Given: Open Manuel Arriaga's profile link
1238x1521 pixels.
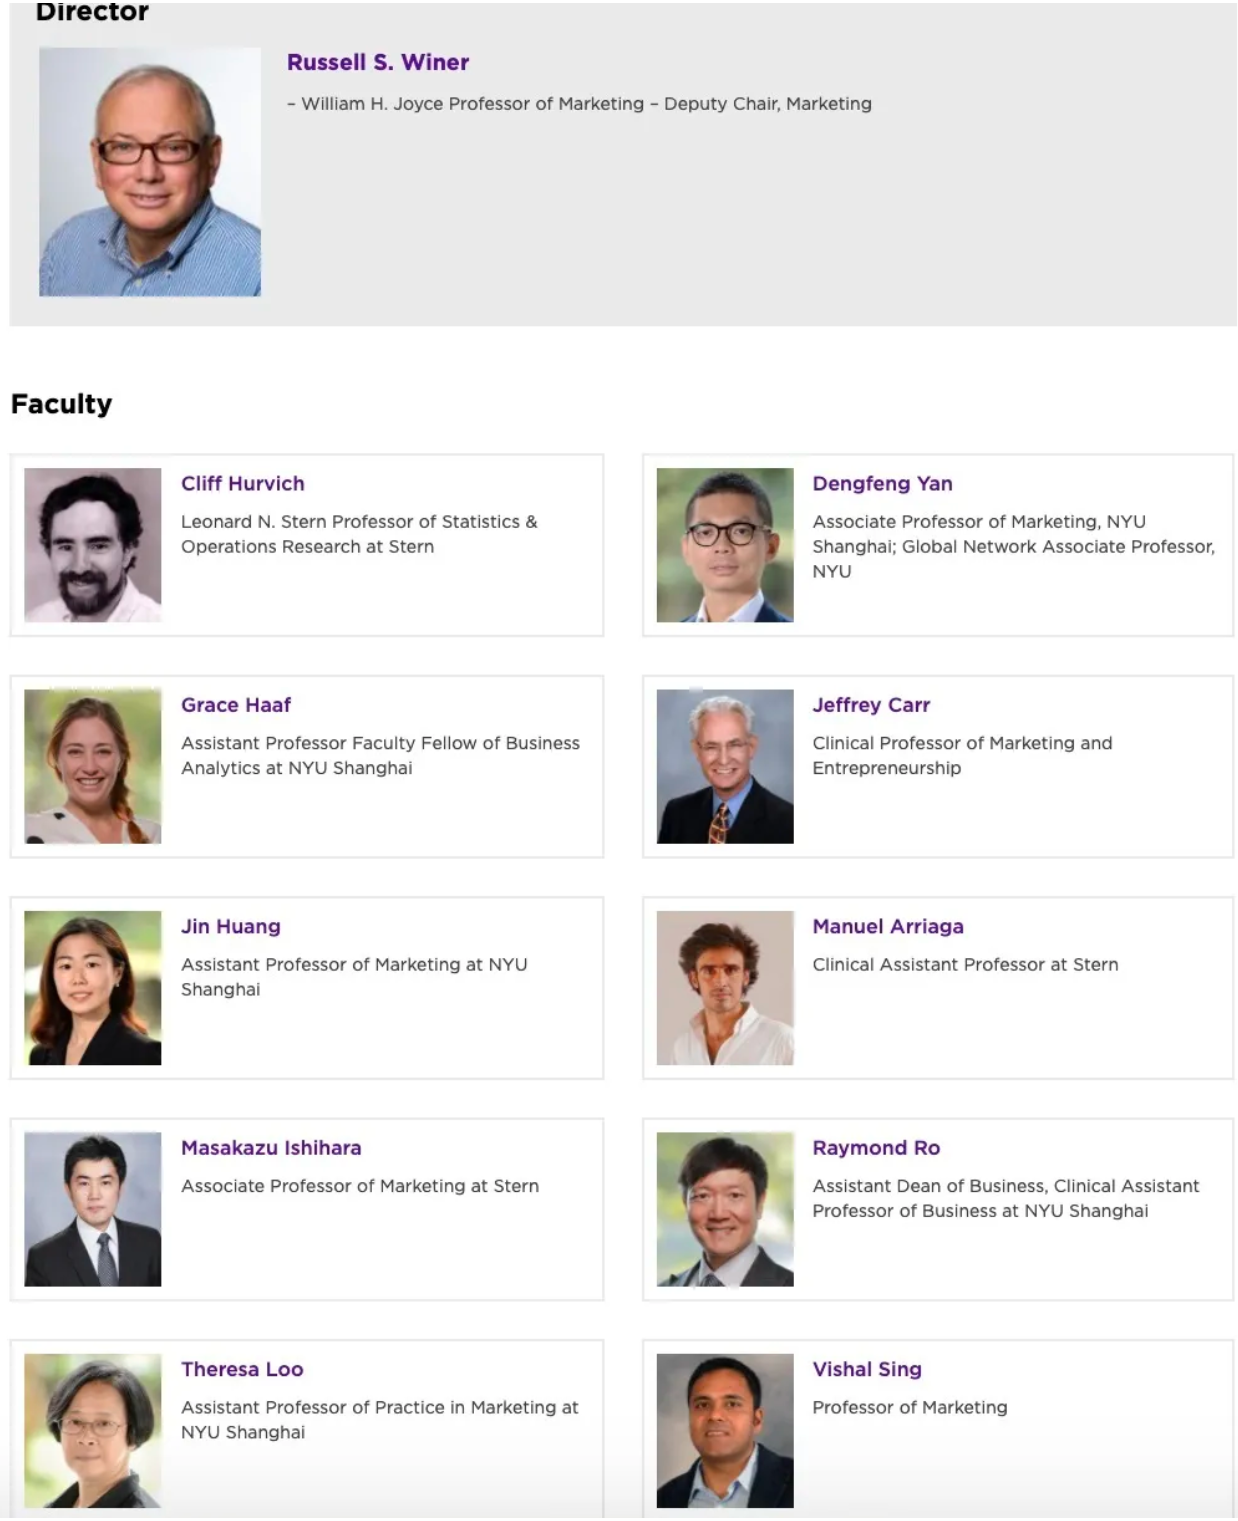Looking at the screenshot, I should click(x=888, y=926).
